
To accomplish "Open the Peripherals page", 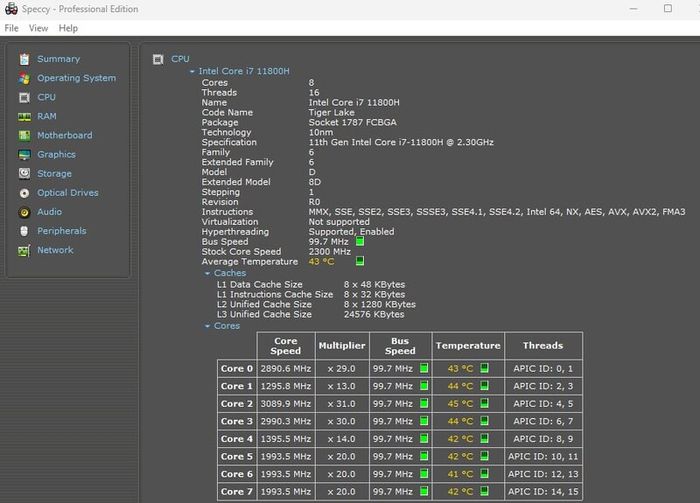I will point(62,231).
